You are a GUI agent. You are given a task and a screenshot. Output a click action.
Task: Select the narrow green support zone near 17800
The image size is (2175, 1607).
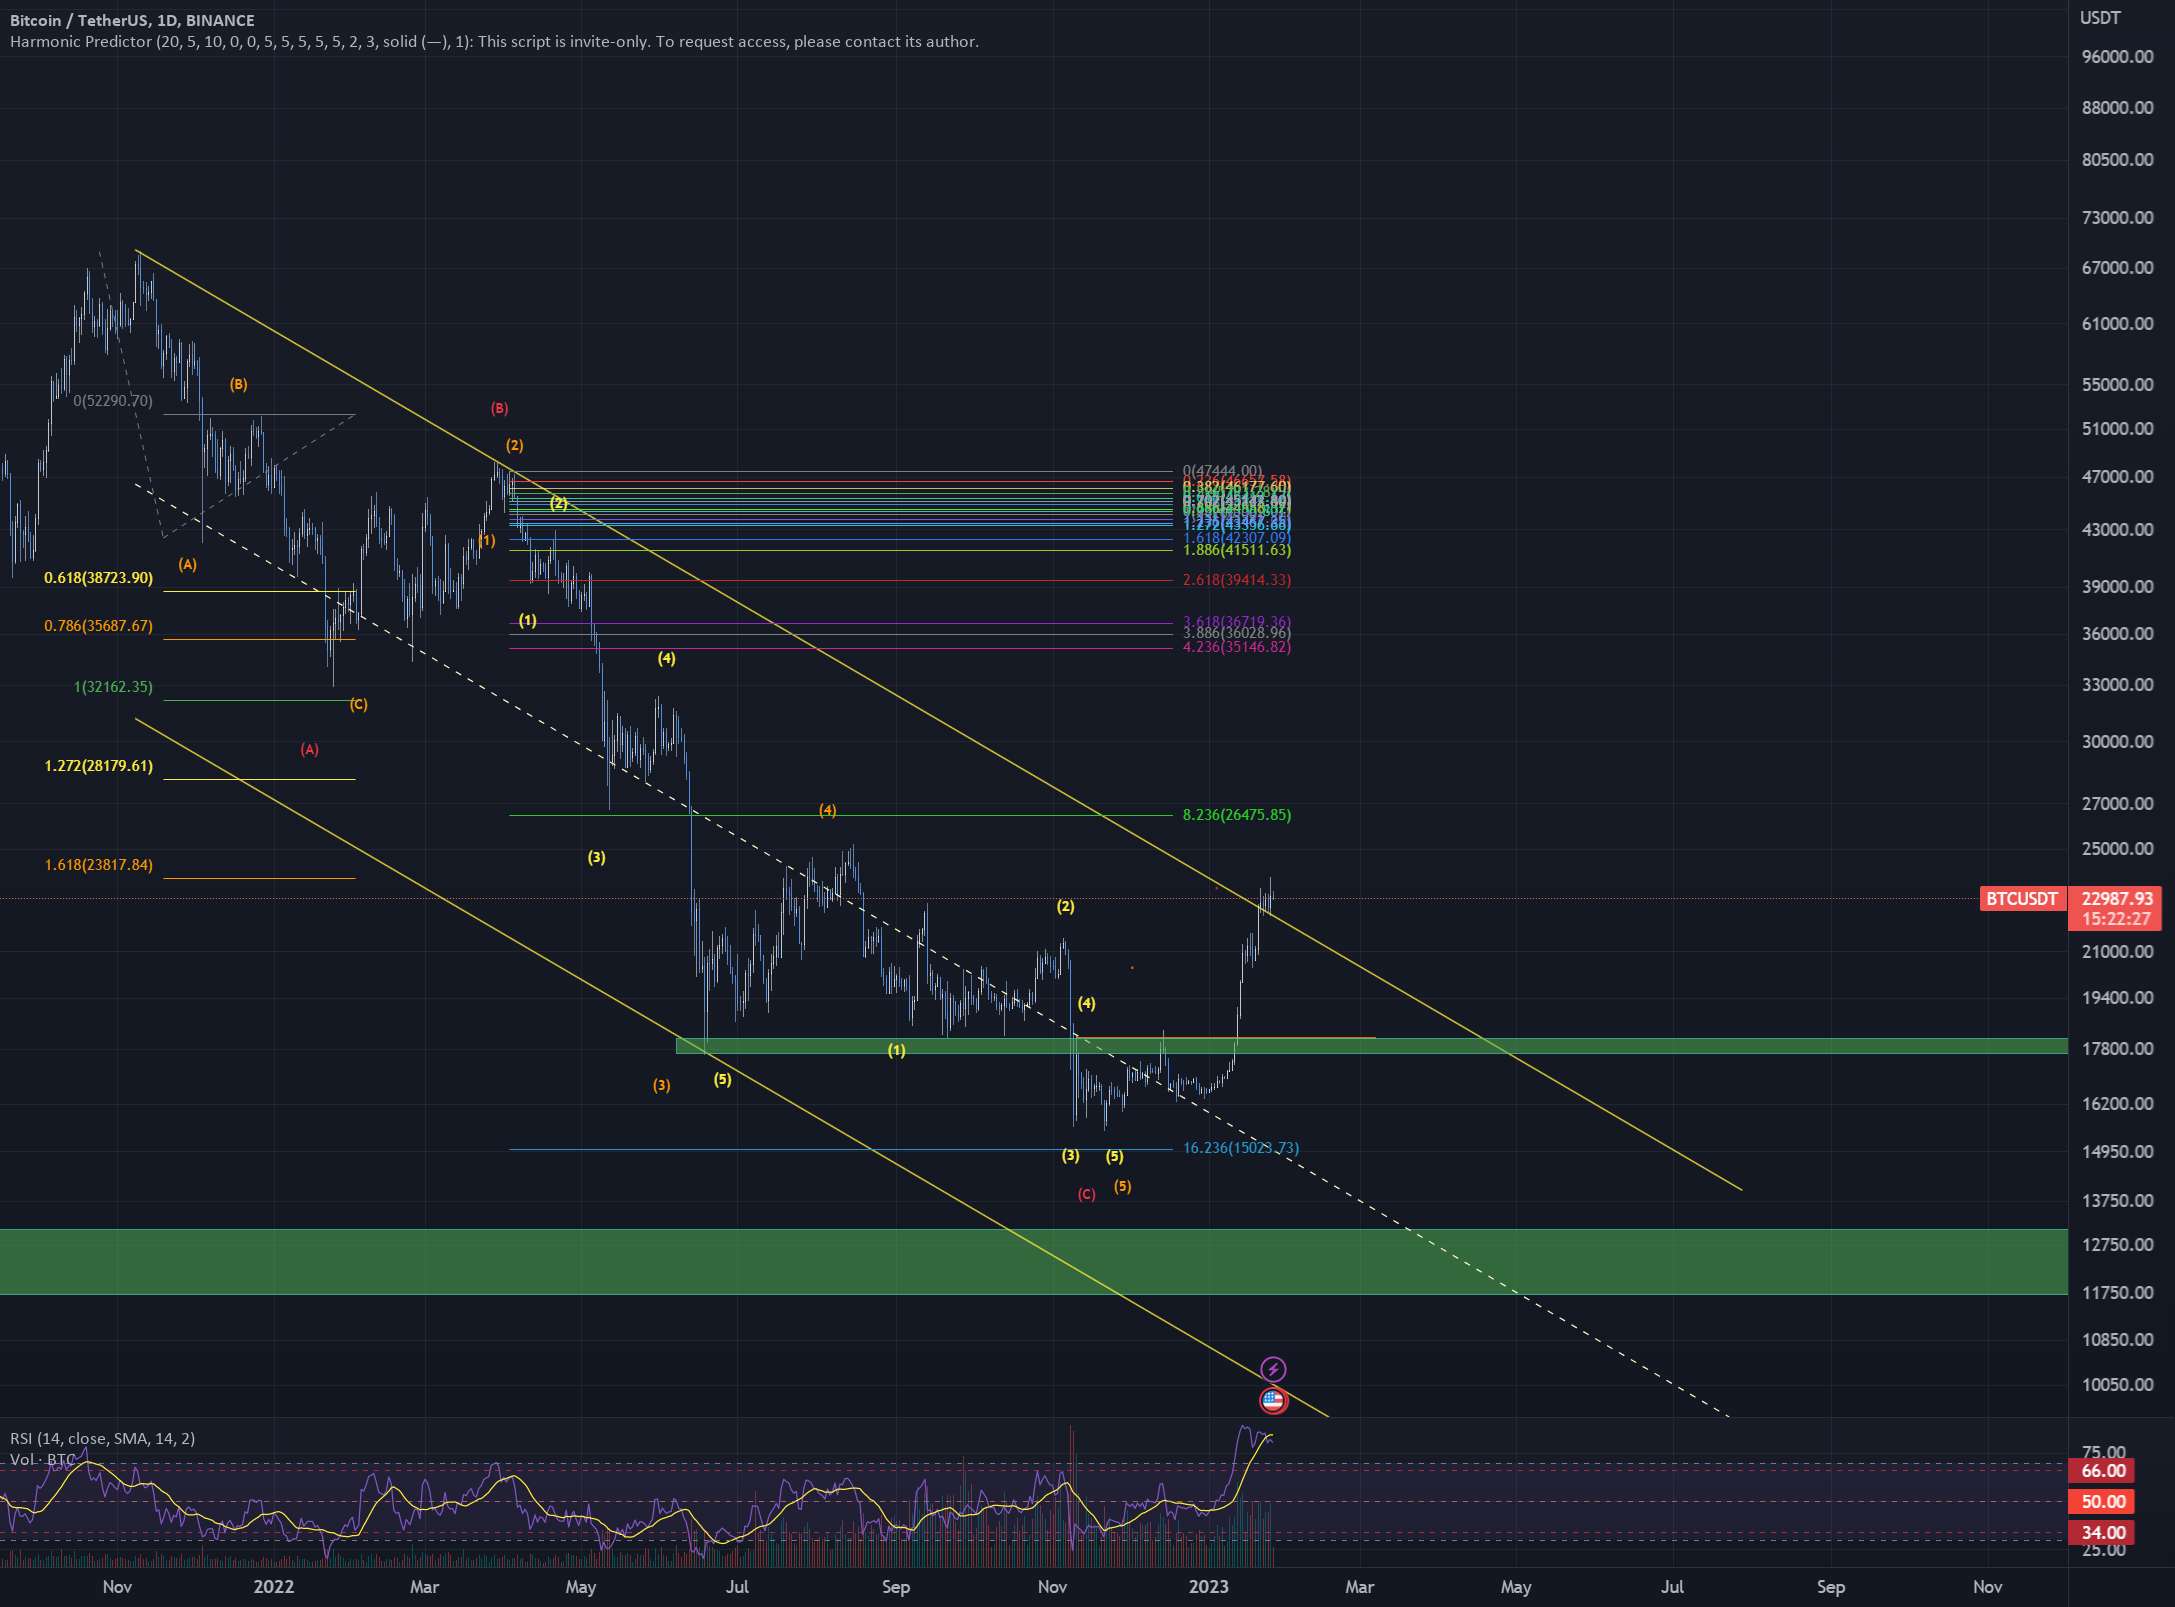(1371, 1046)
